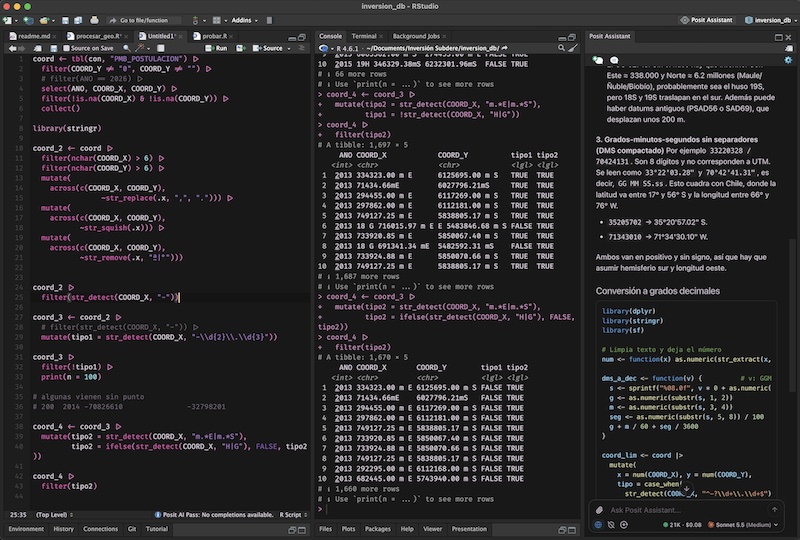Switch to the procesar_geo.R tab
Image resolution: width=800 pixels, height=540 pixels.
click(99, 36)
